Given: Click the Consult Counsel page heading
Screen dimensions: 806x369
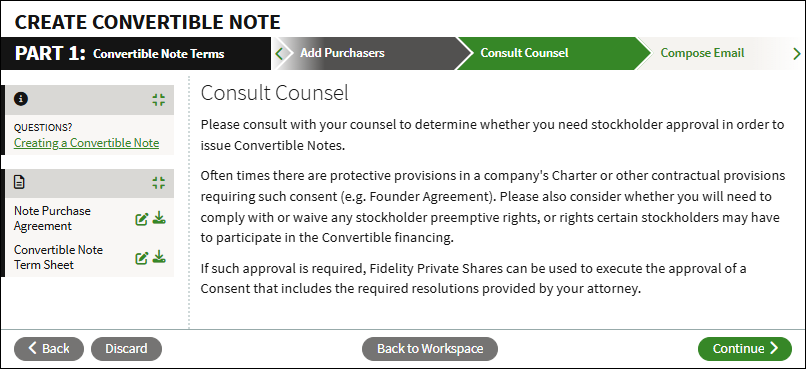Looking at the screenshot, I should [274, 93].
